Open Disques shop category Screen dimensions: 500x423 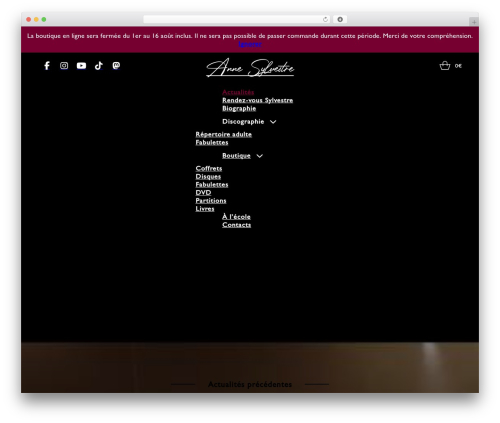click(x=208, y=176)
